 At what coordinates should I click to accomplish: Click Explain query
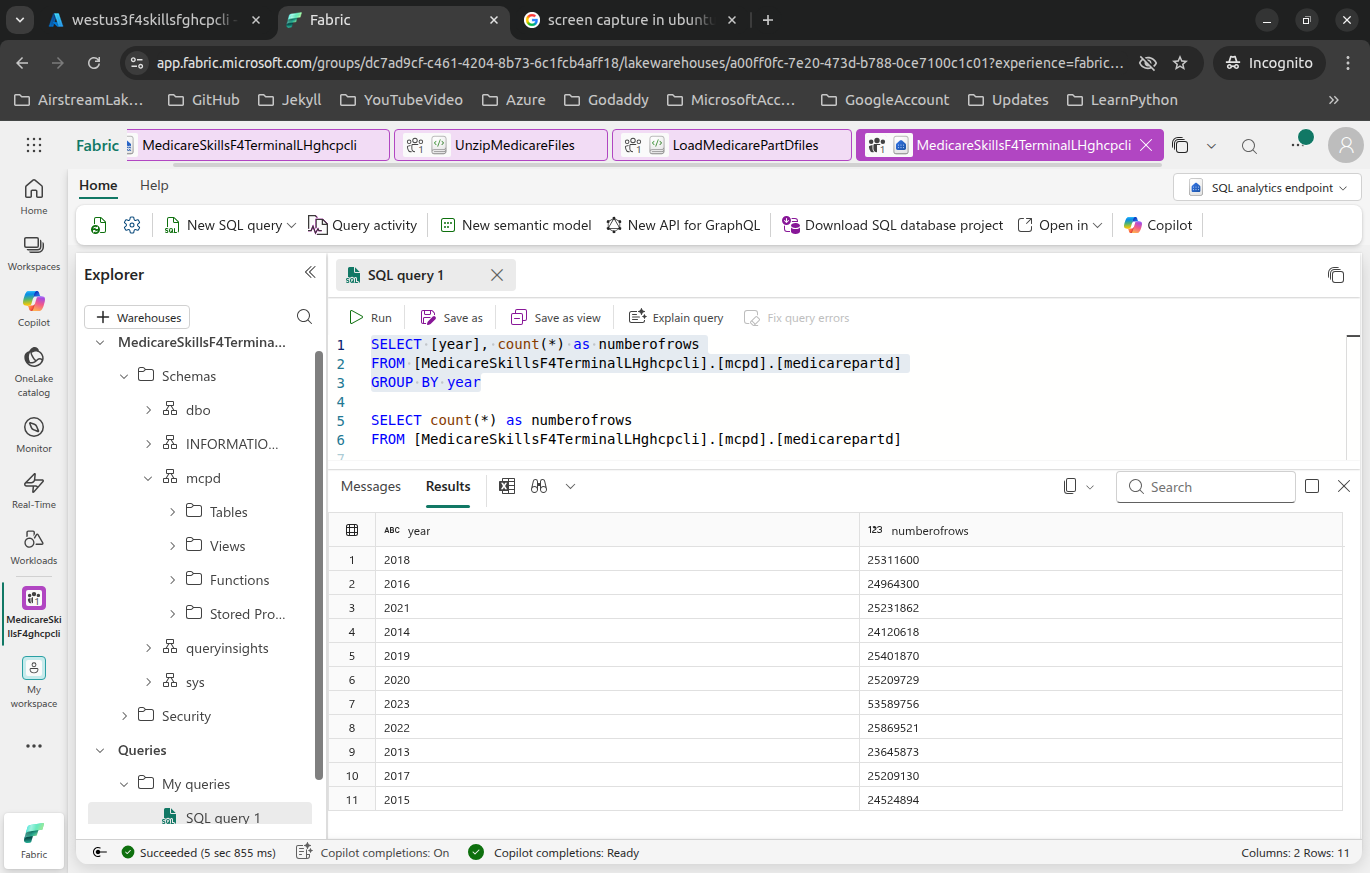click(x=676, y=317)
